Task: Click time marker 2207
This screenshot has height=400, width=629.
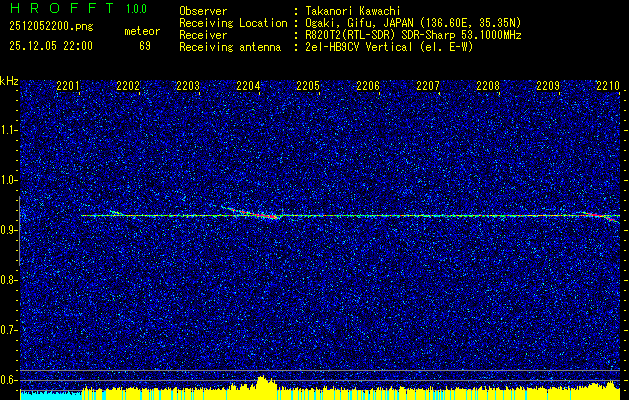Action: coord(428,86)
